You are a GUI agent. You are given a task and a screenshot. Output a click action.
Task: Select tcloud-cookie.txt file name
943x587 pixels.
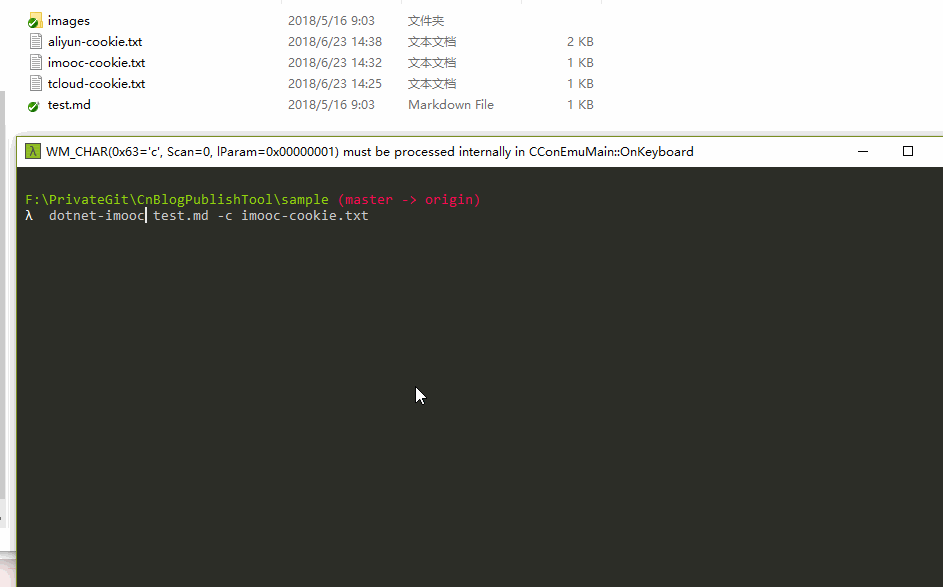tap(96, 84)
